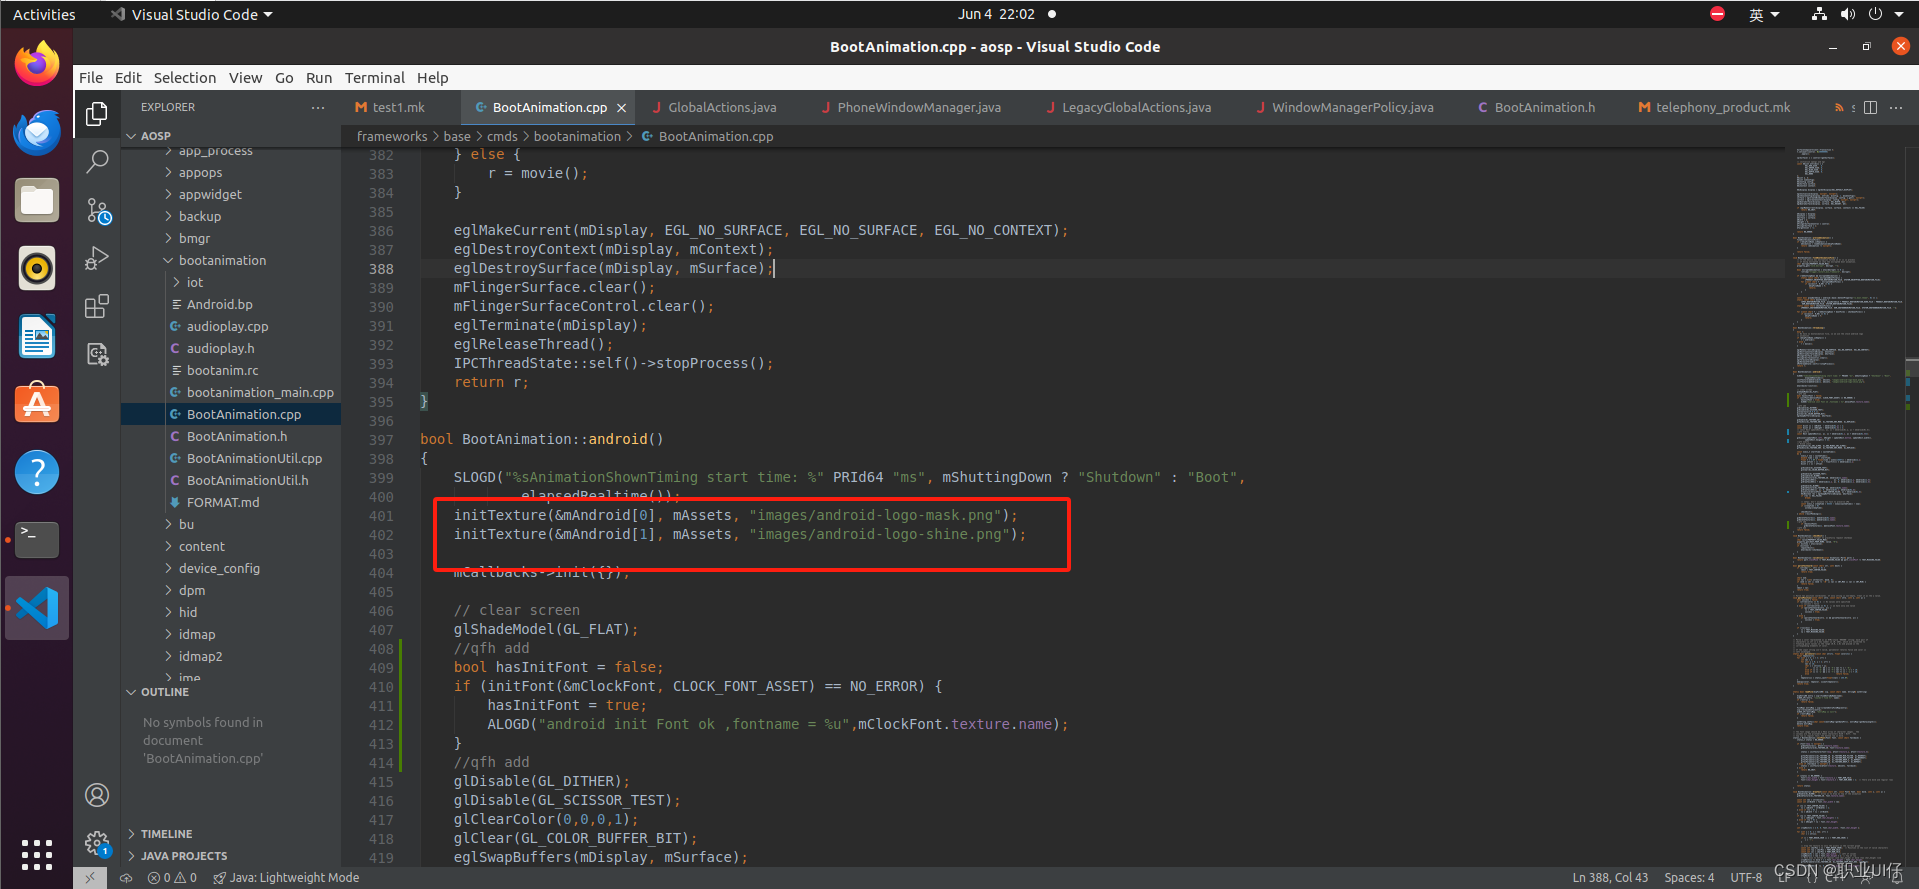Click Activities in the top bar
The height and width of the screenshot is (889, 1919).
click(44, 14)
